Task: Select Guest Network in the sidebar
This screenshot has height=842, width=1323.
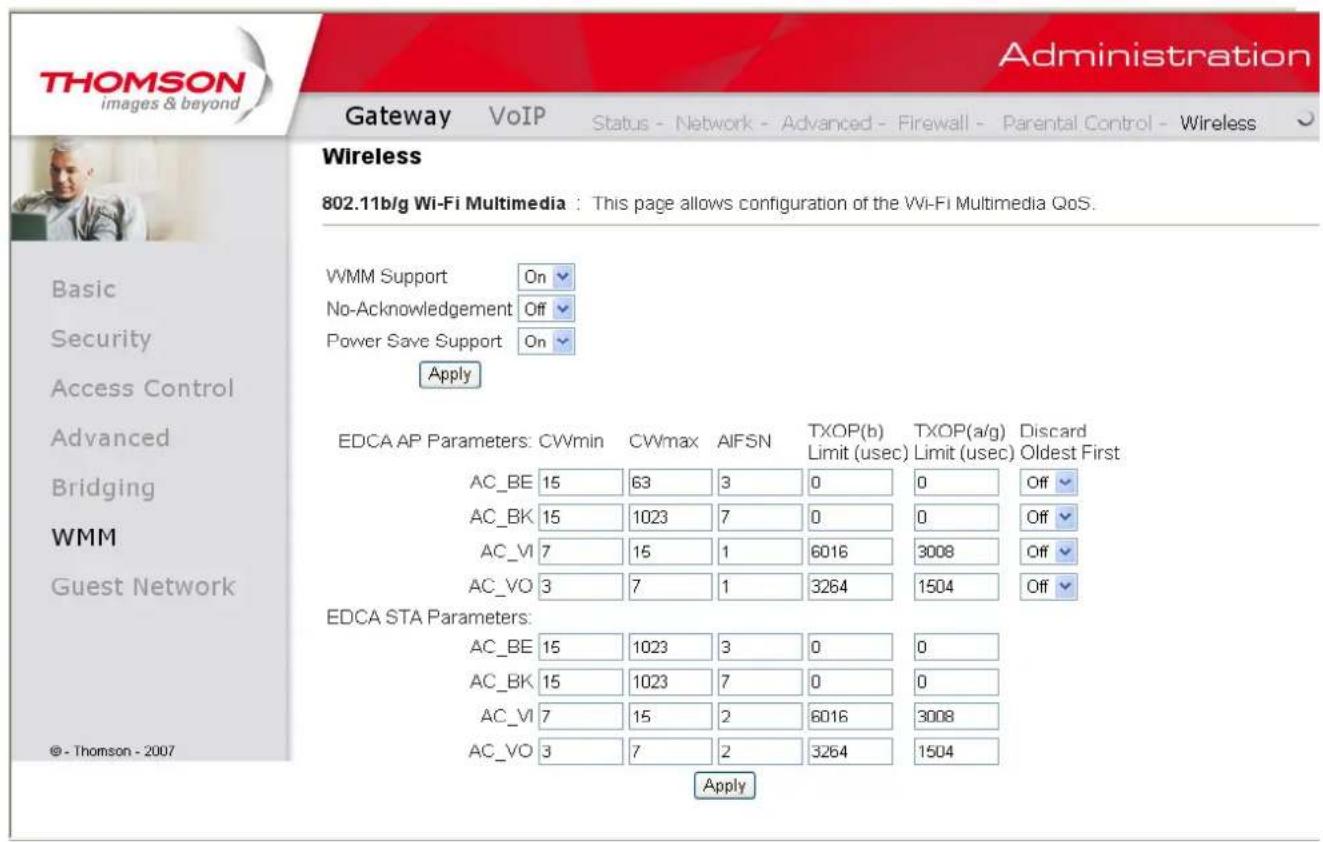Action: [142, 587]
